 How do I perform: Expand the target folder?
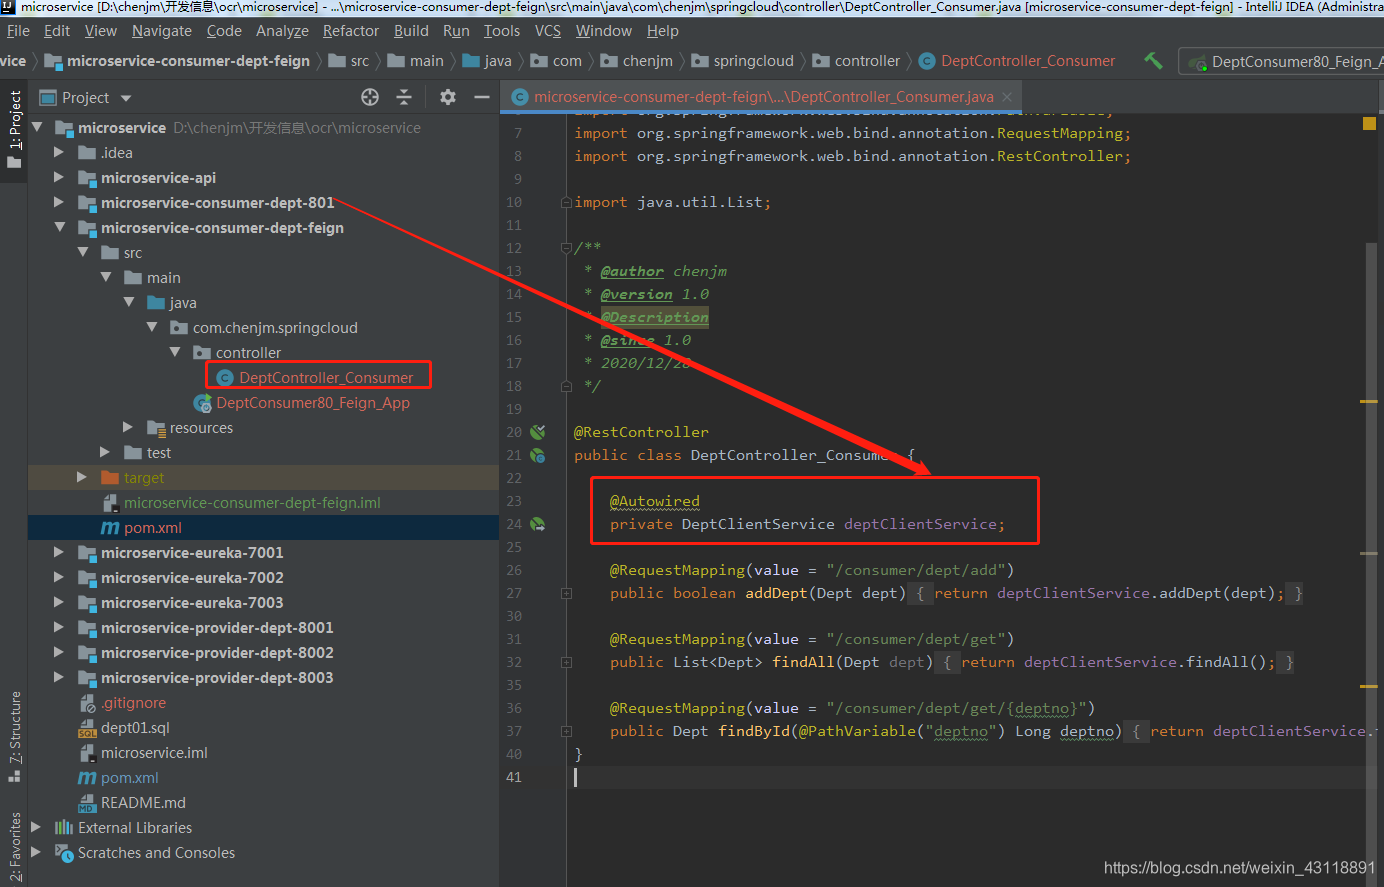pyautogui.click(x=82, y=478)
